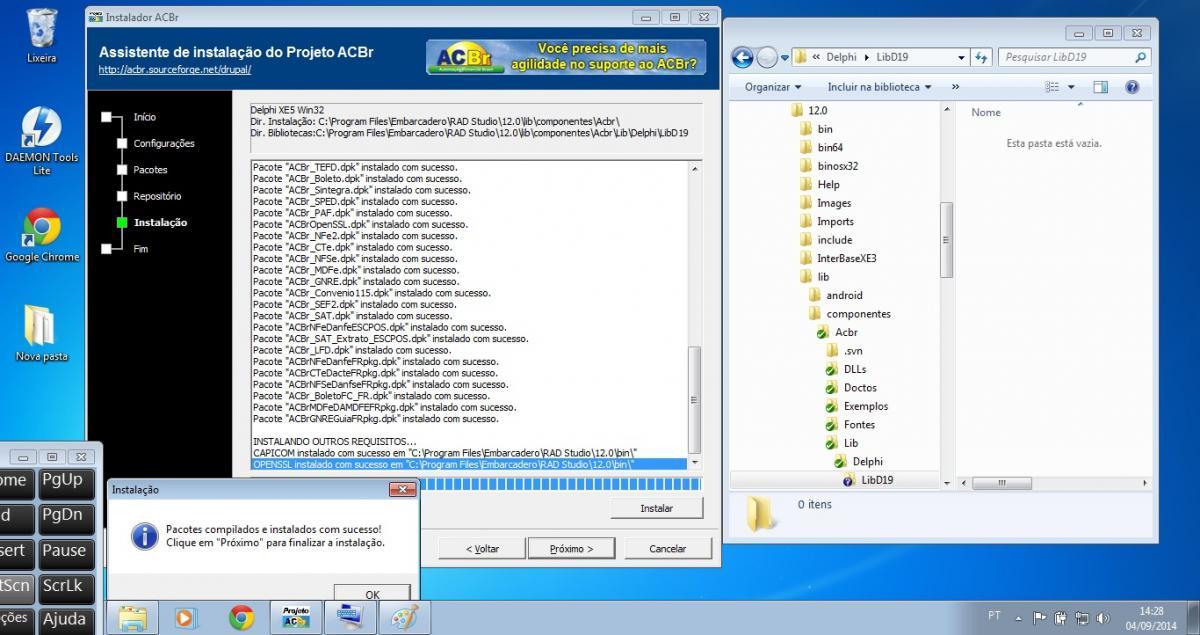
Task: Select the Repositório step checkbox
Action: [107, 196]
